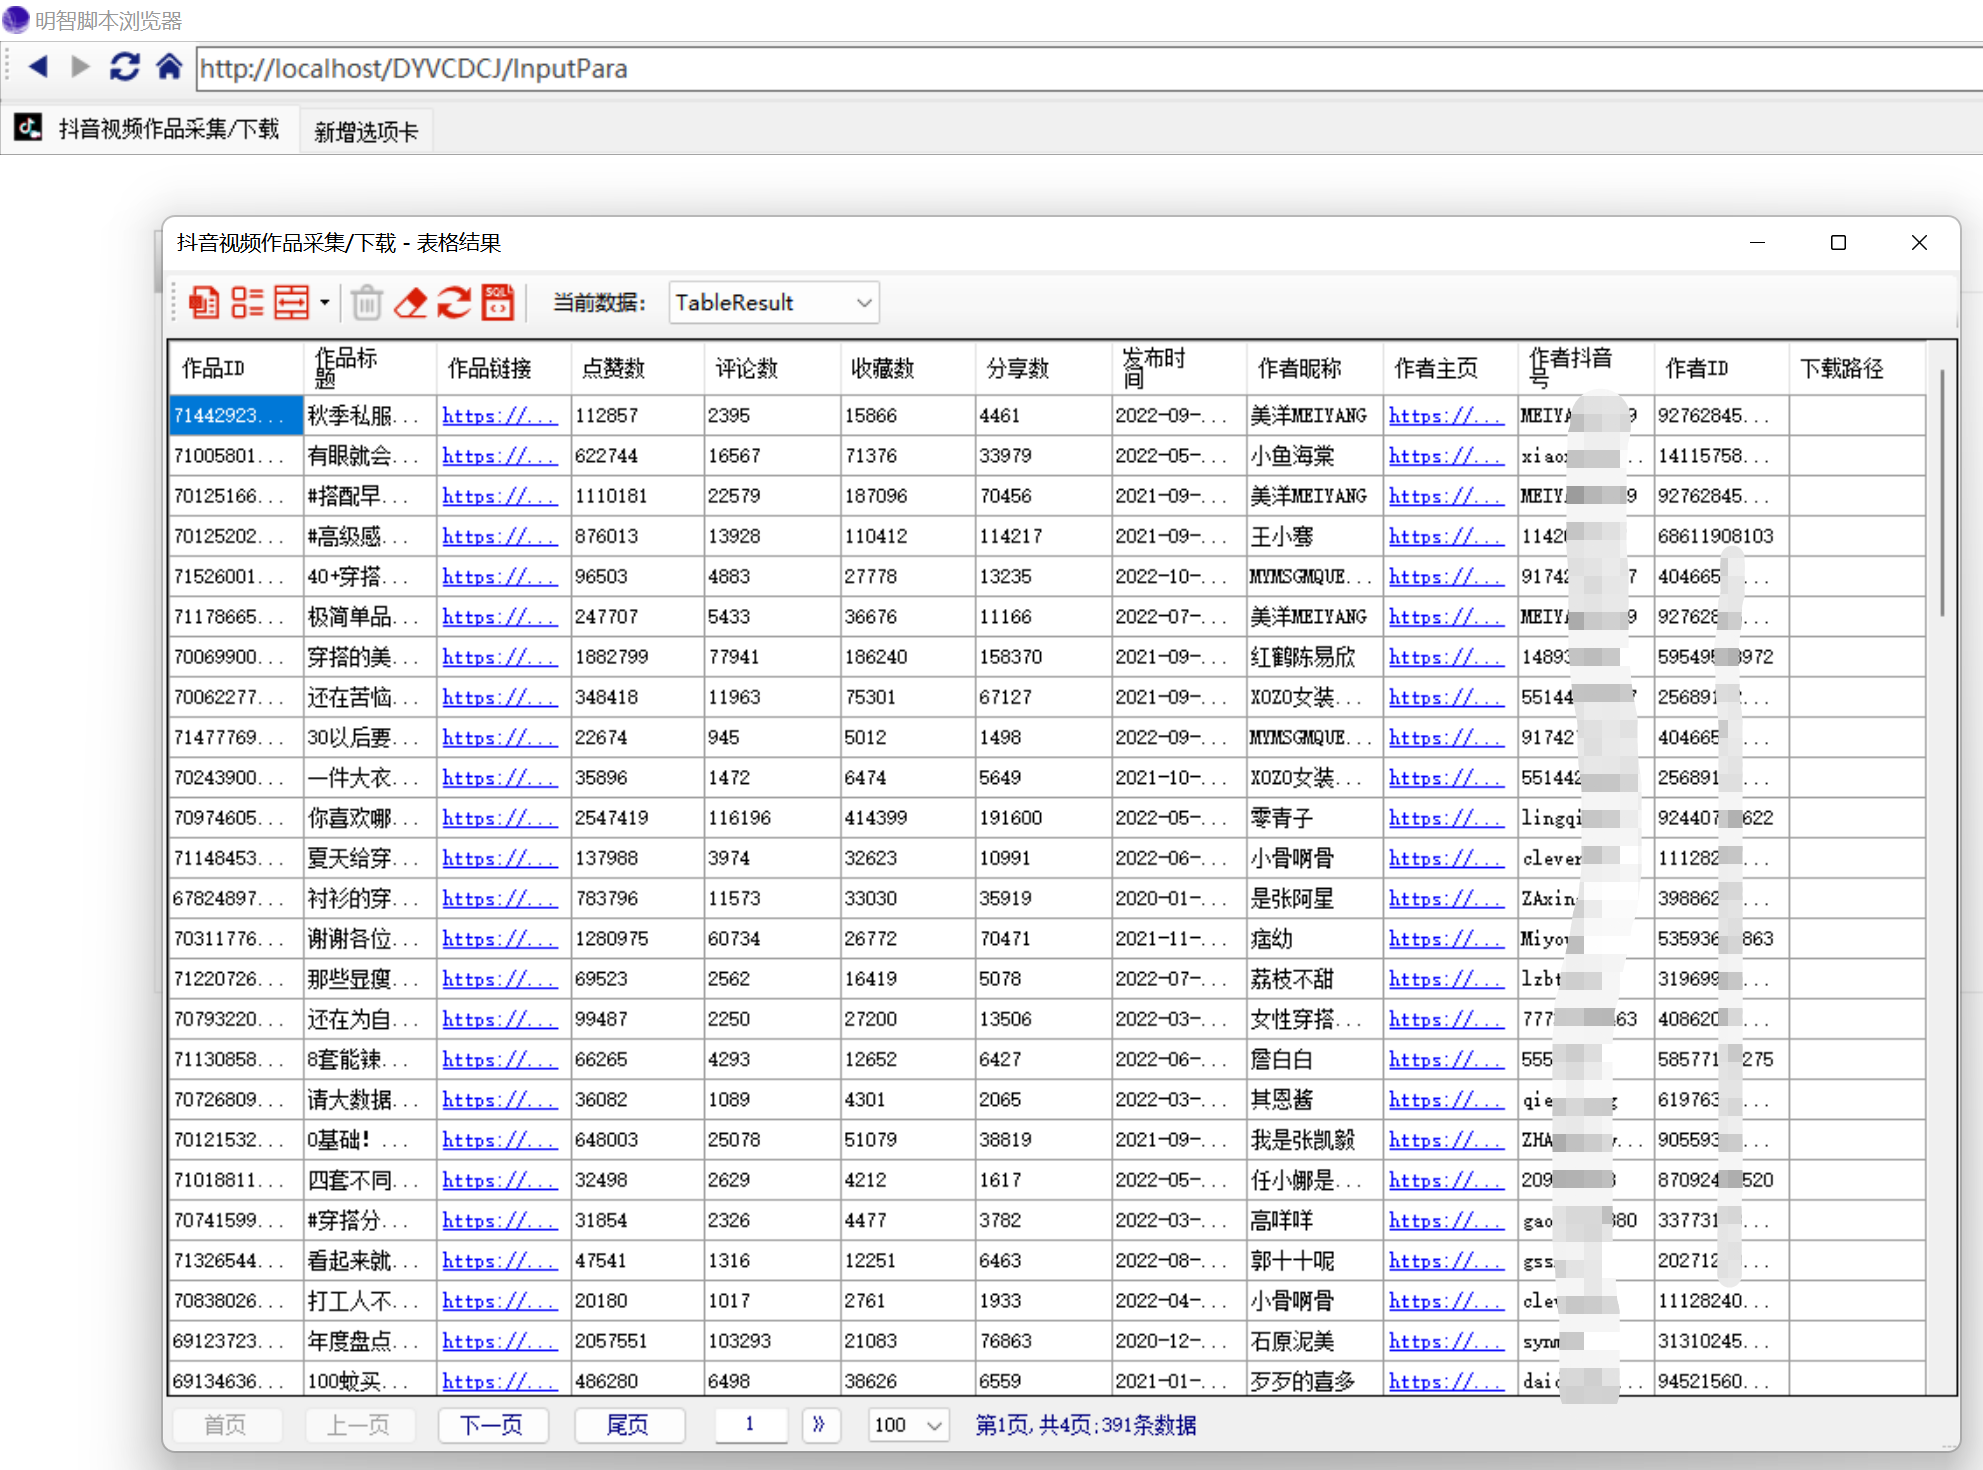The height and width of the screenshot is (1470, 1983).
Task: Open the TableResult data dropdown
Action: coord(774,303)
